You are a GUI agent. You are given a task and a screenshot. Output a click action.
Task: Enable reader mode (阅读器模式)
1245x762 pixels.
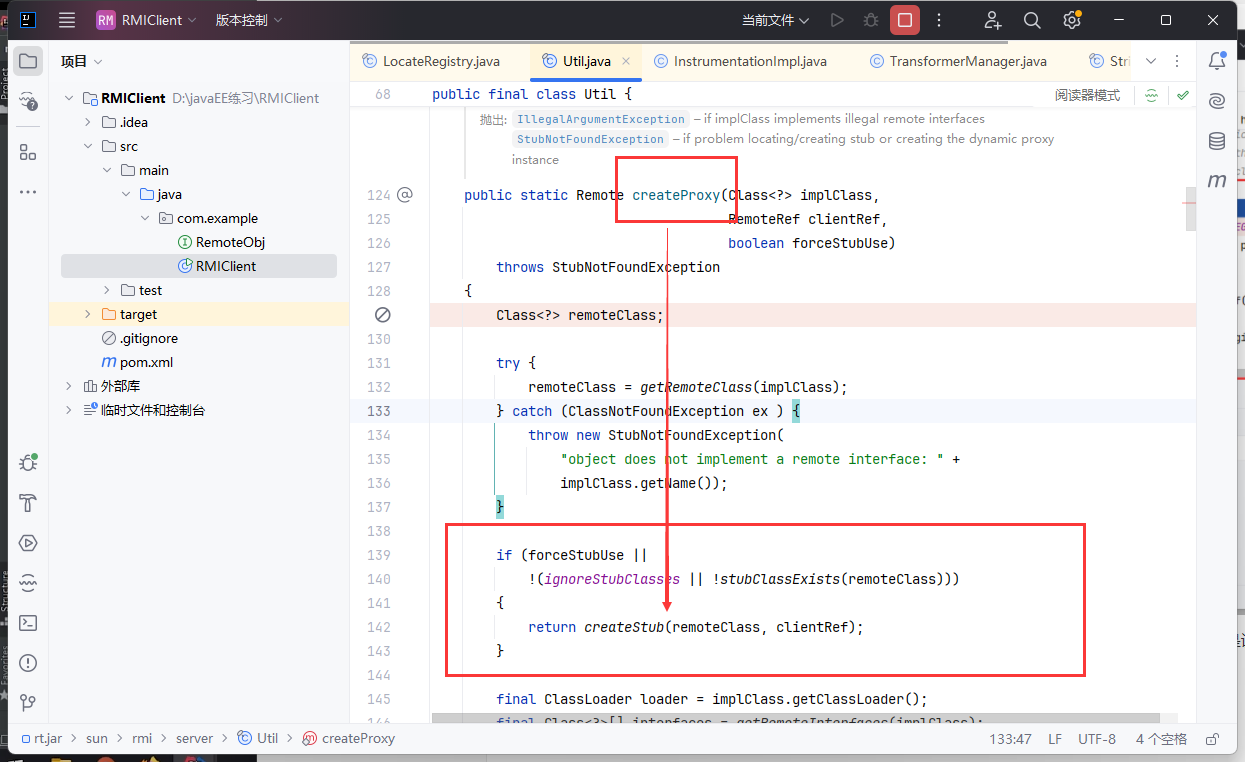pos(1087,95)
